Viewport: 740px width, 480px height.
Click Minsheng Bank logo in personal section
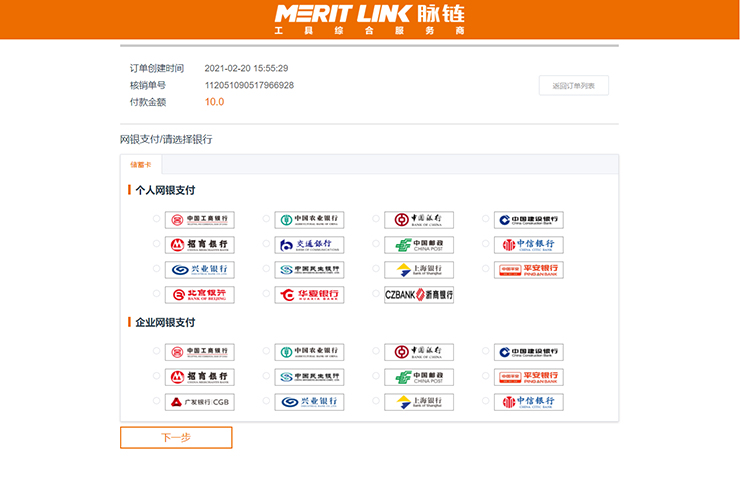tap(309, 270)
